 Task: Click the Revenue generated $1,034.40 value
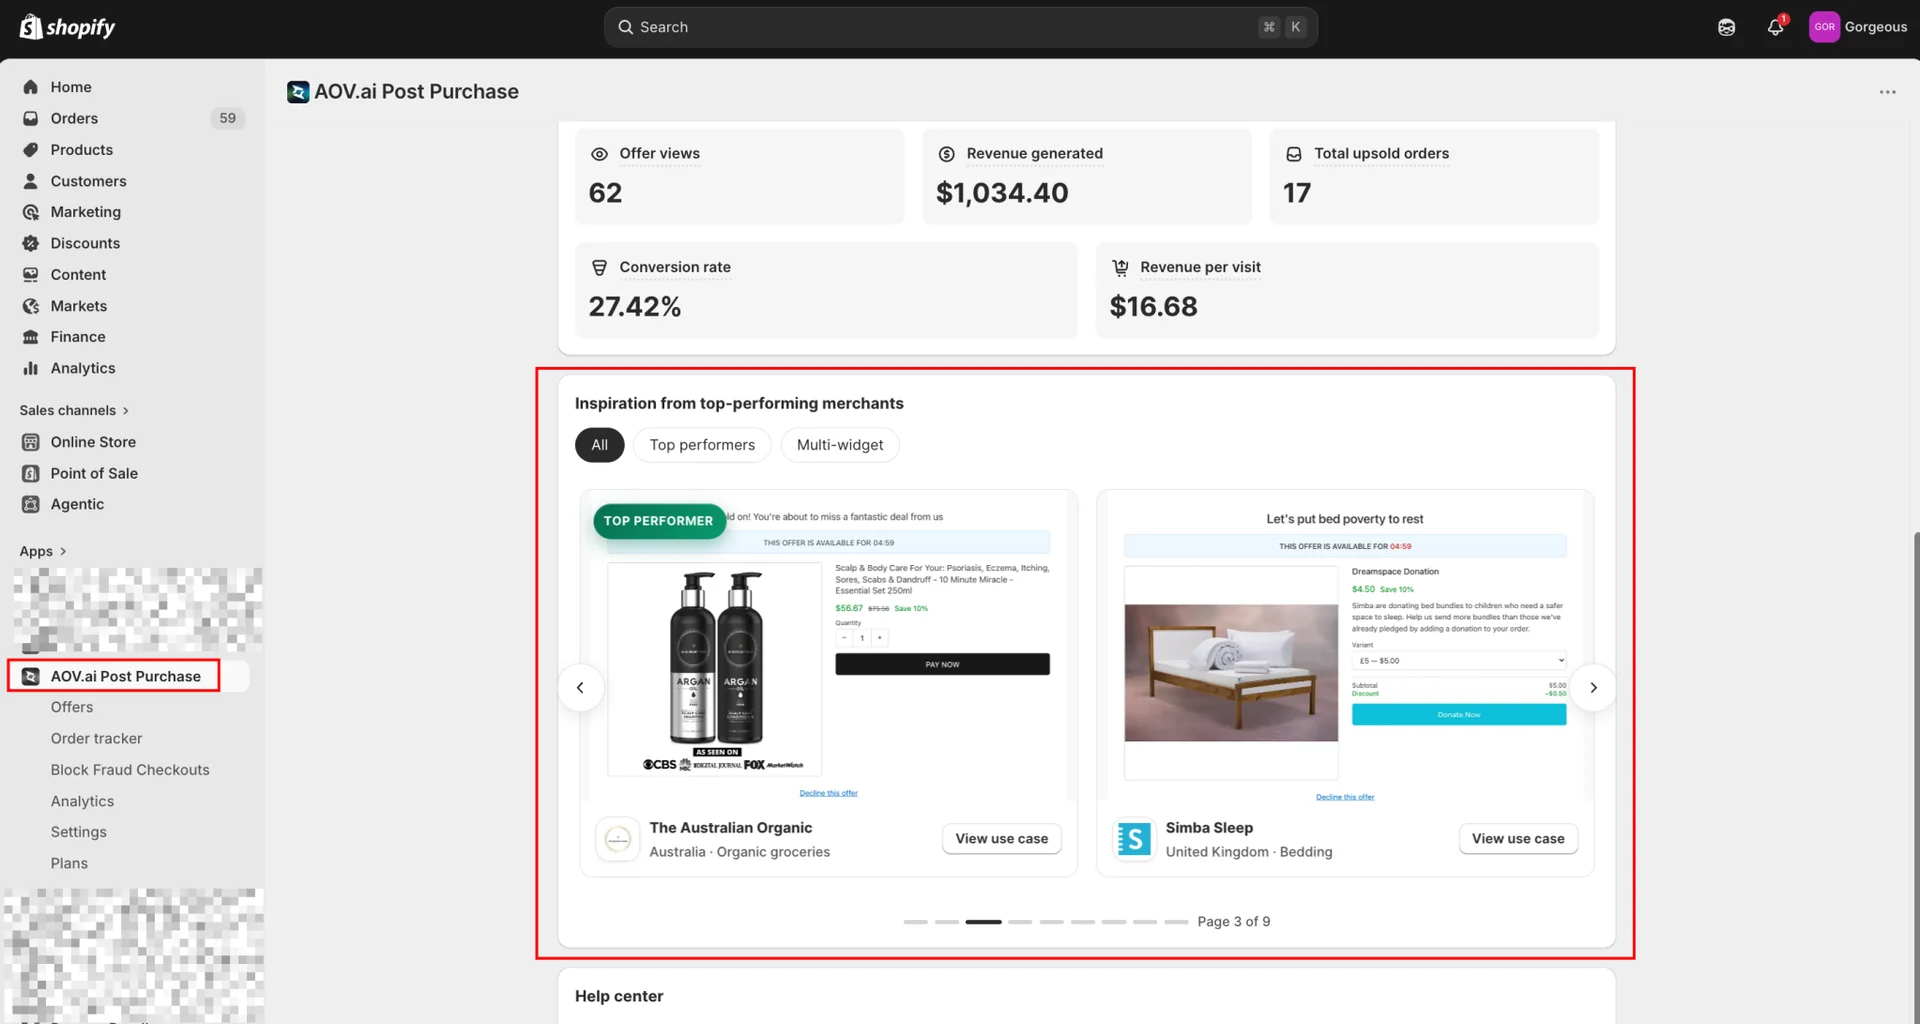click(x=1002, y=193)
